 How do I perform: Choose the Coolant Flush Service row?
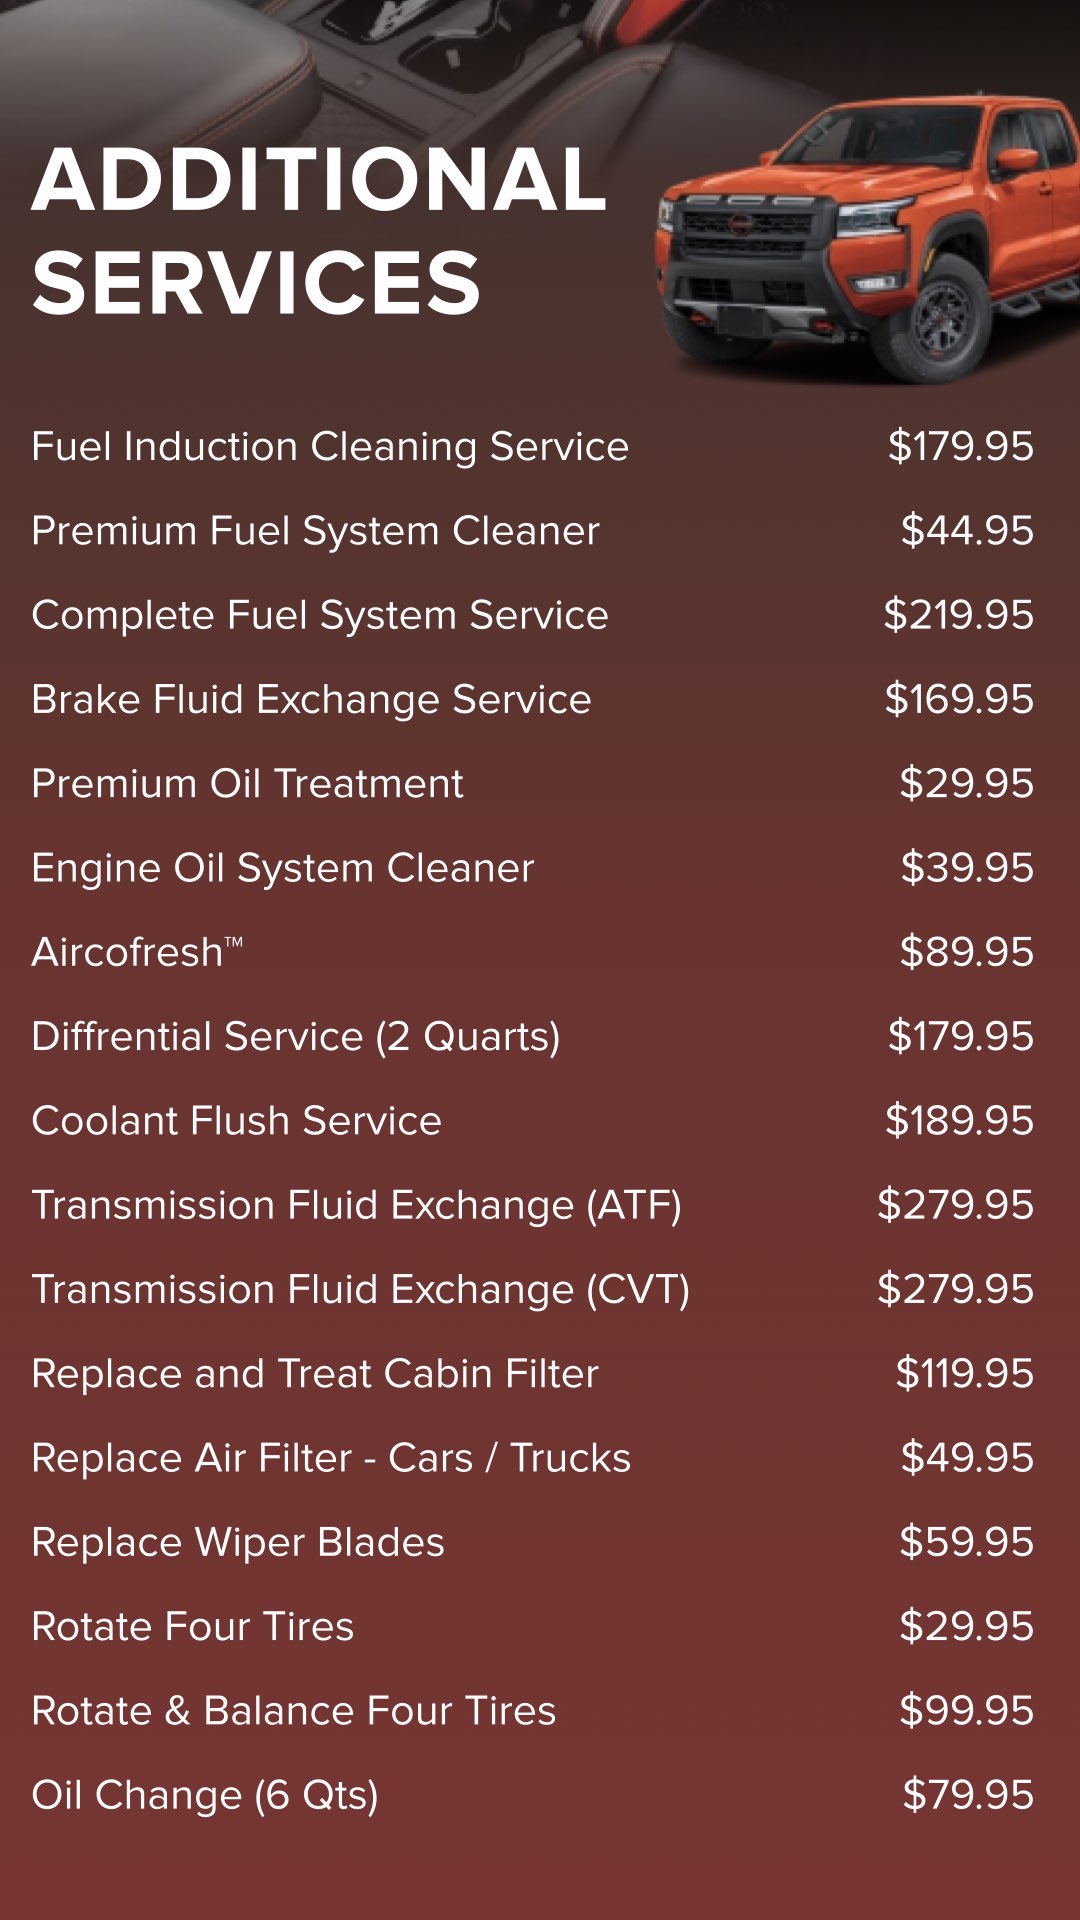[x=236, y=1121]
